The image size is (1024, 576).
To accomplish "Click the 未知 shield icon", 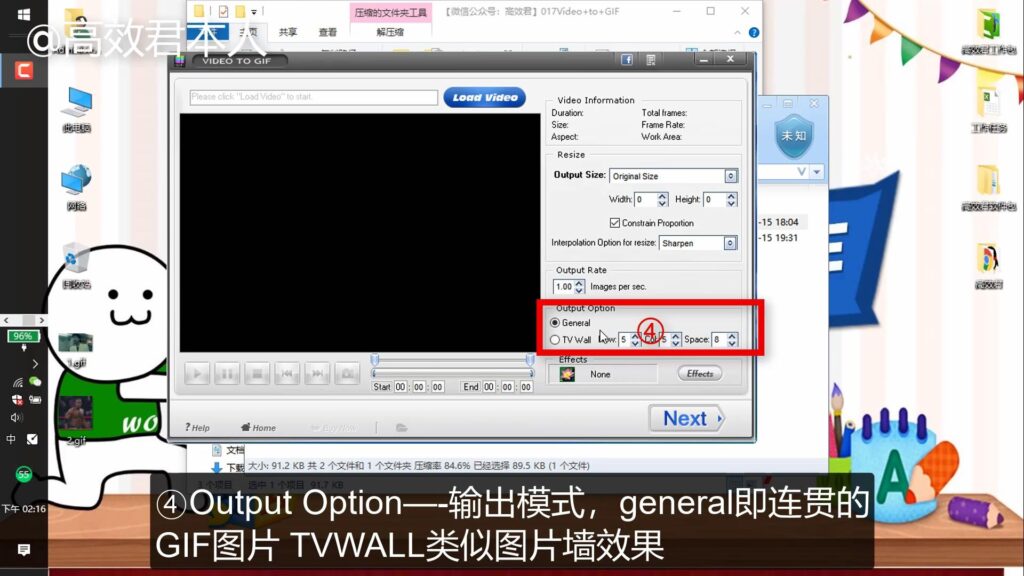I will 793,136.
